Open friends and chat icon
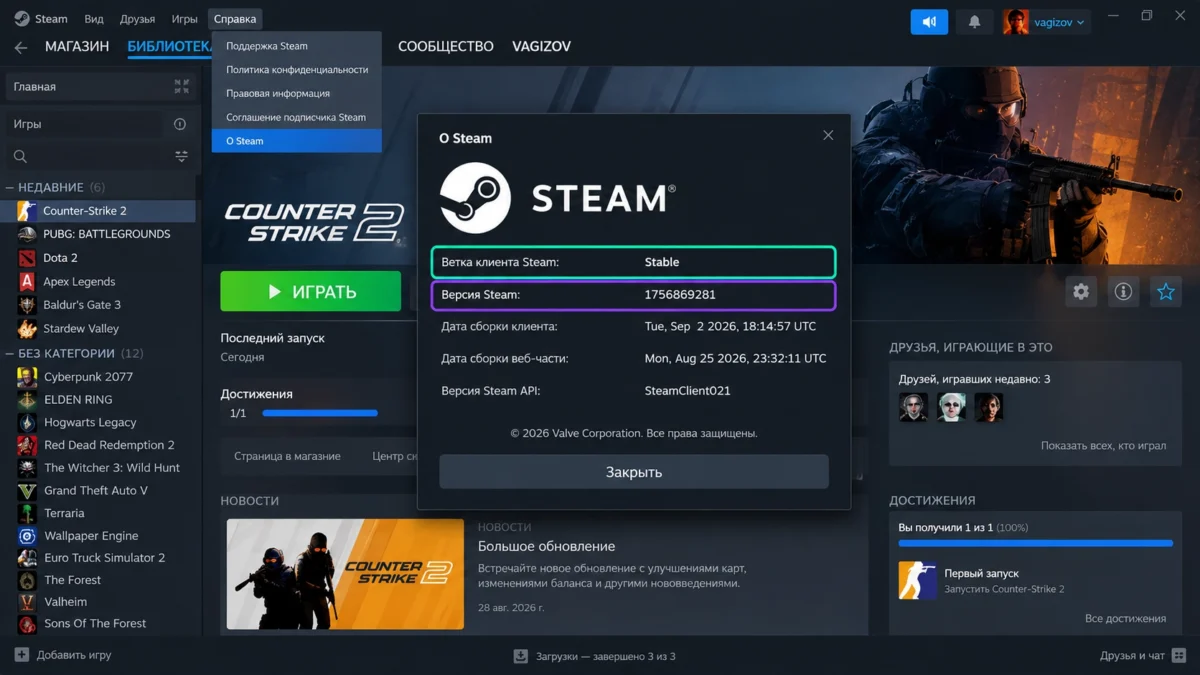 point(1178,656)
